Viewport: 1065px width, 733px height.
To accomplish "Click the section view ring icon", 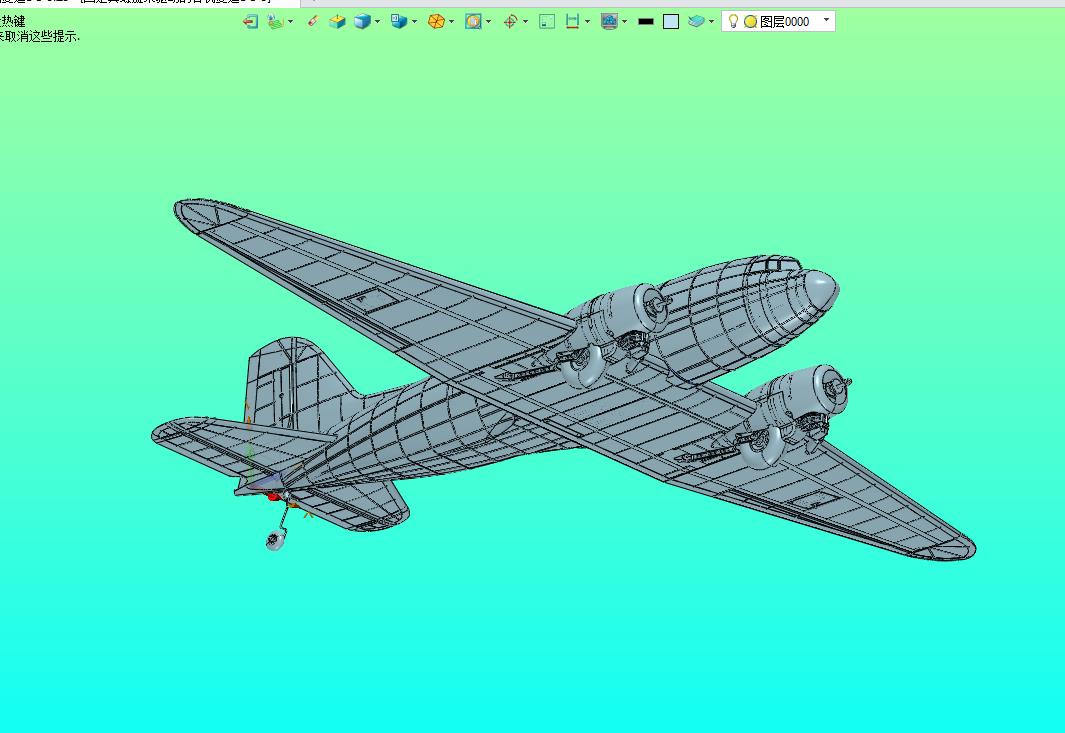I will pos(473,22).
